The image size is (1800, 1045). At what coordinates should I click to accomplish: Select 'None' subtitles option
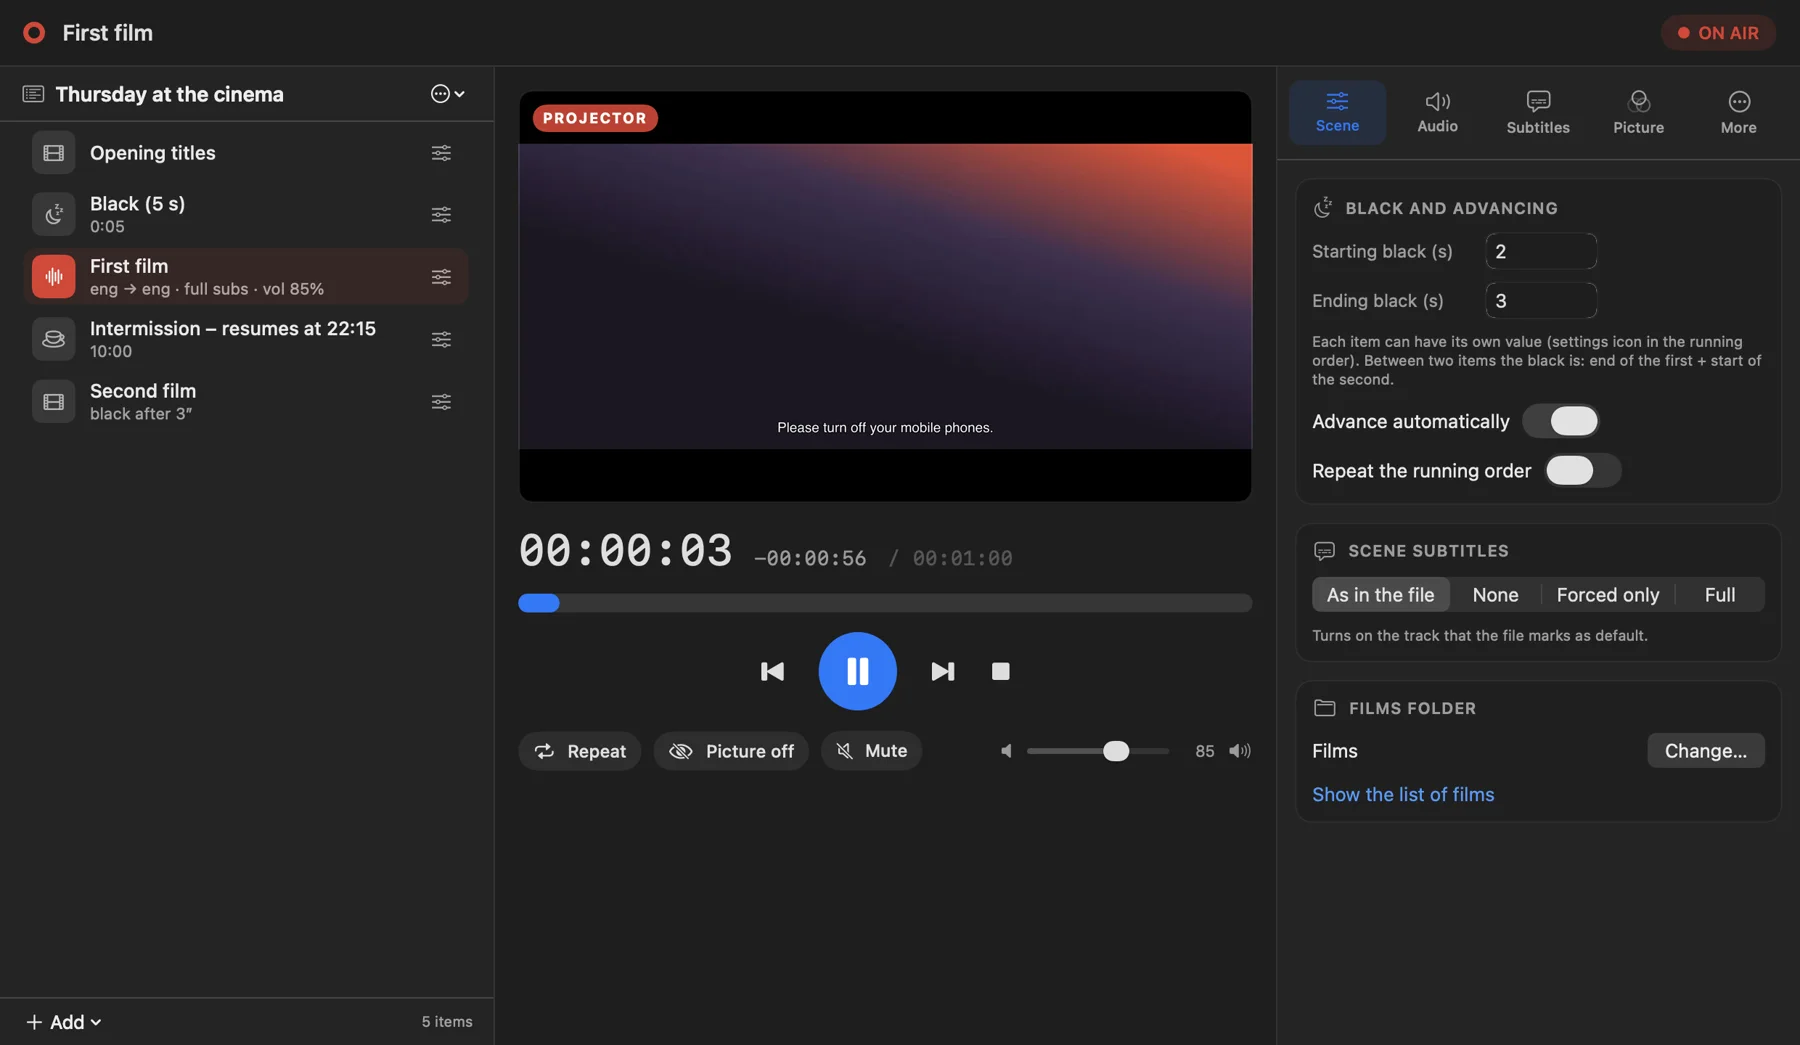coord(1495,595)
